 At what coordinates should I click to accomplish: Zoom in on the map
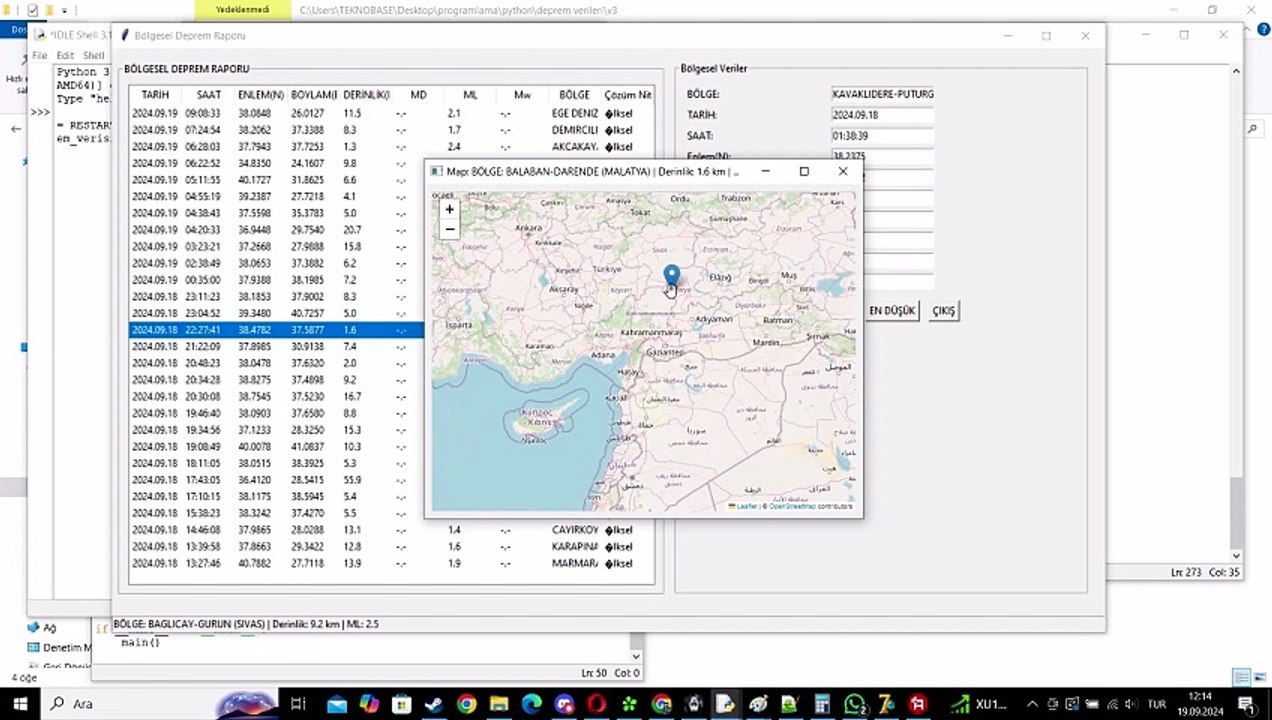449,209
